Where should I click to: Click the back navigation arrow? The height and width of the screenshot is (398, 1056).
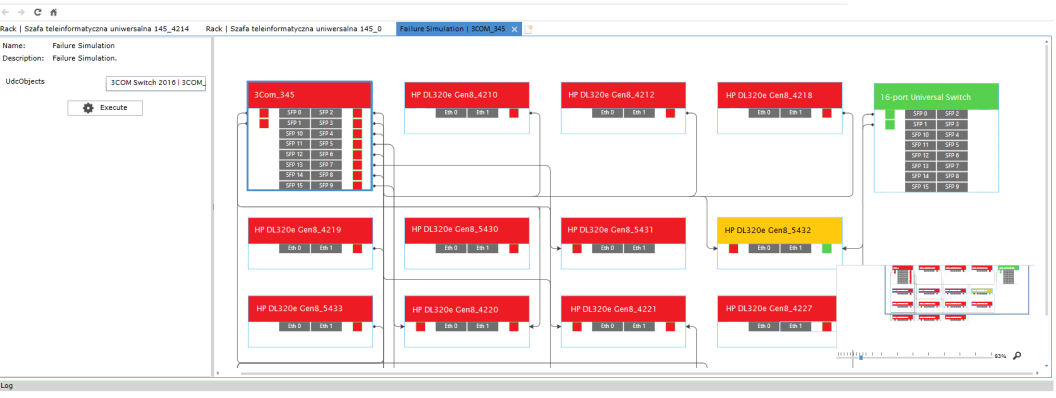(6, 12)
